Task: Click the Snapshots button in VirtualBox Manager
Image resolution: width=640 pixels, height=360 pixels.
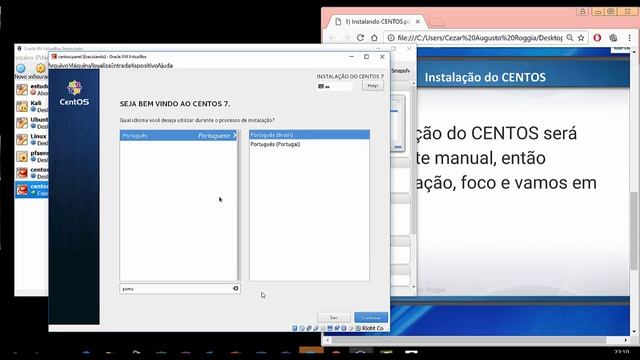Action: tap(400, 71)
